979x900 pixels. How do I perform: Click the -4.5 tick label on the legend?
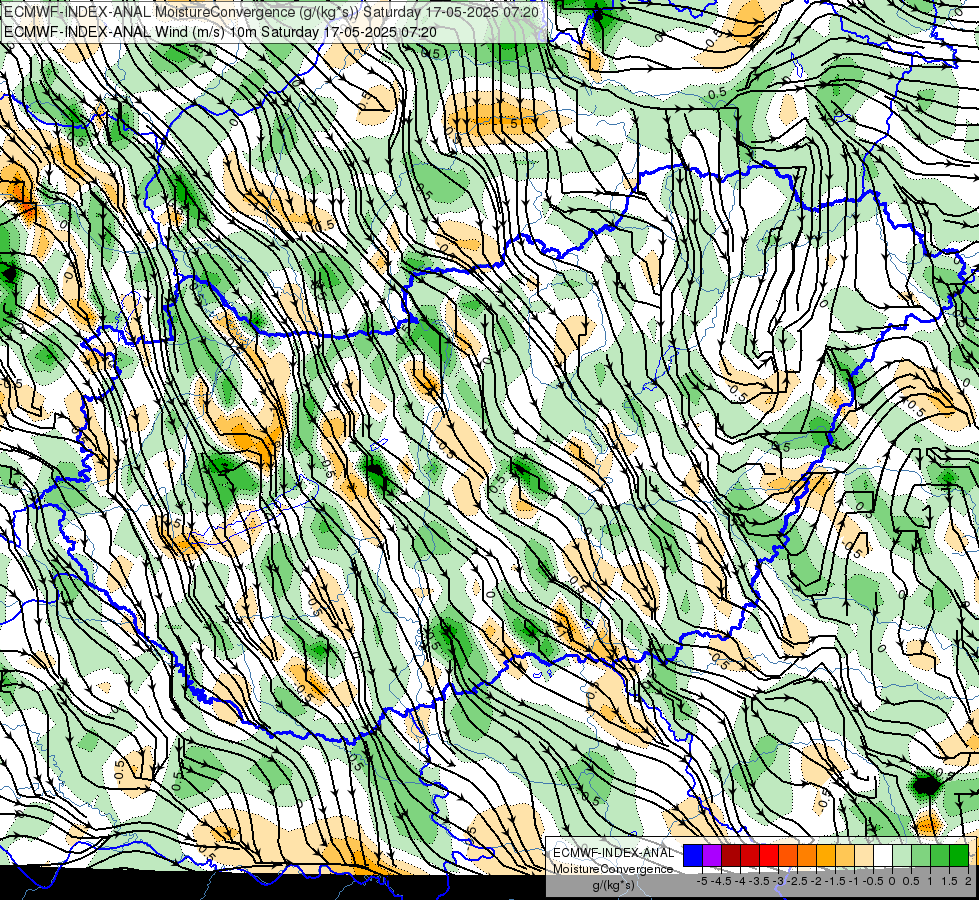pos(721,881)
